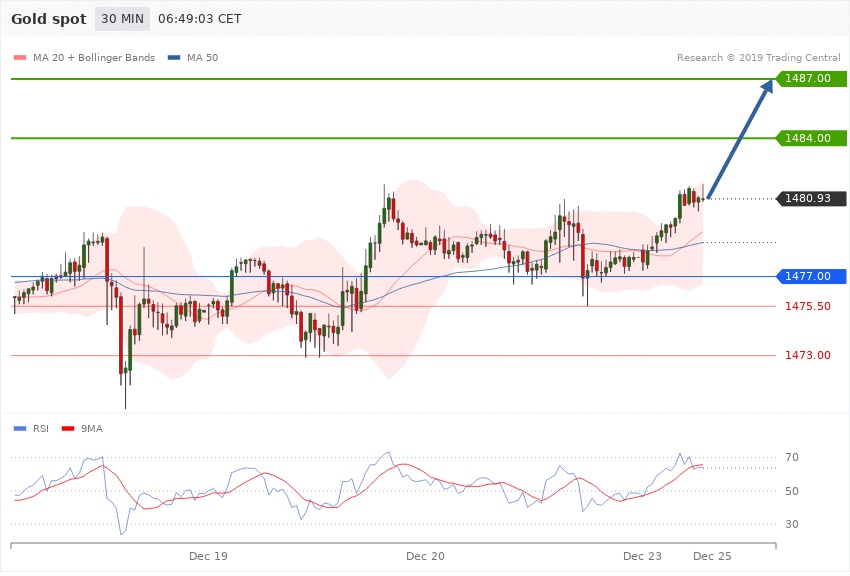Click the red MA 20 legend swatch
The height and width of the screenshot is (576, 850).
(x=20, y=58)
